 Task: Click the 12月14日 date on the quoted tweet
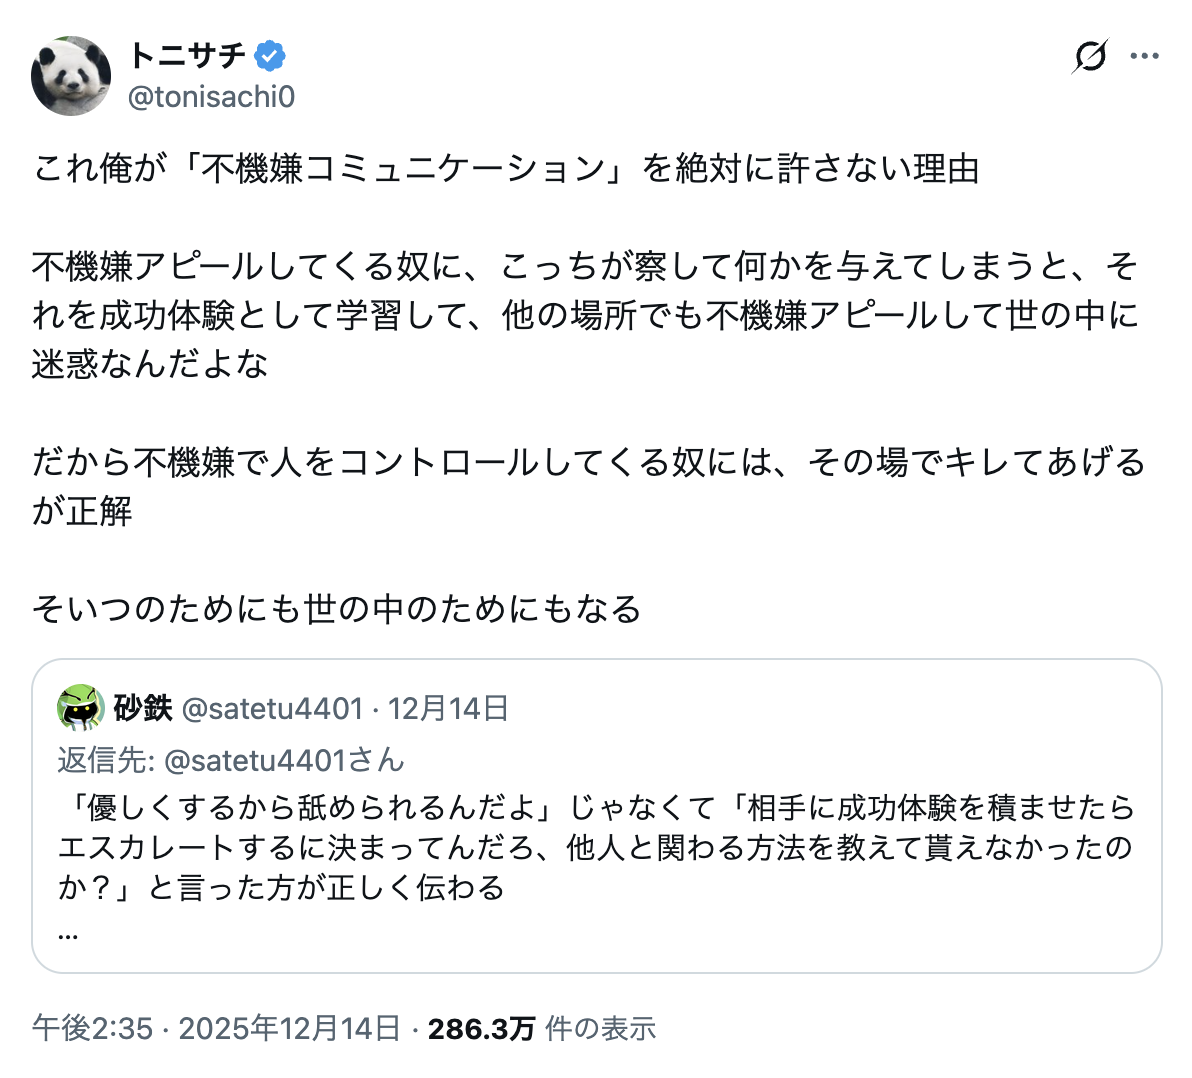point(448,708)
